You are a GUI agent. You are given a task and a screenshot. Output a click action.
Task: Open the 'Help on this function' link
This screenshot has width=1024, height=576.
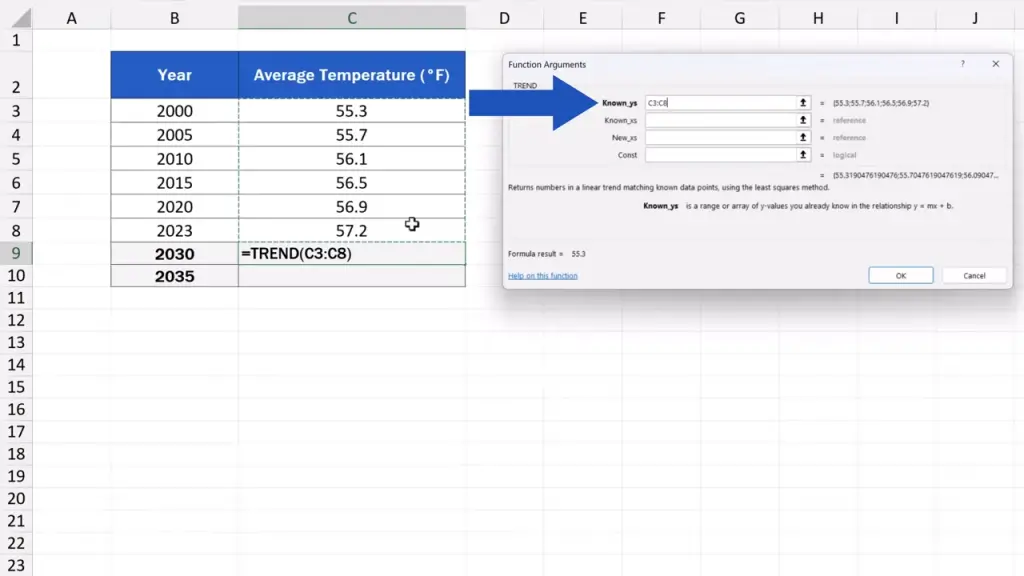coord(542,276)
